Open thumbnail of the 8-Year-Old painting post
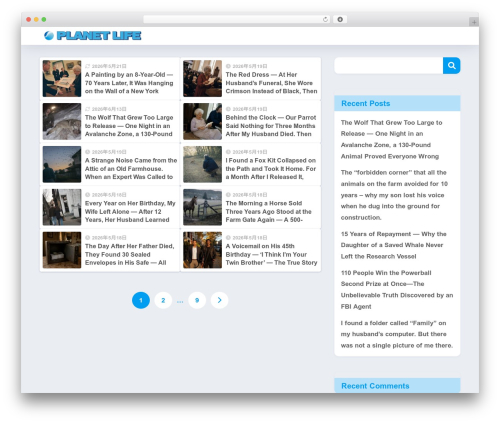 (62, 78)
